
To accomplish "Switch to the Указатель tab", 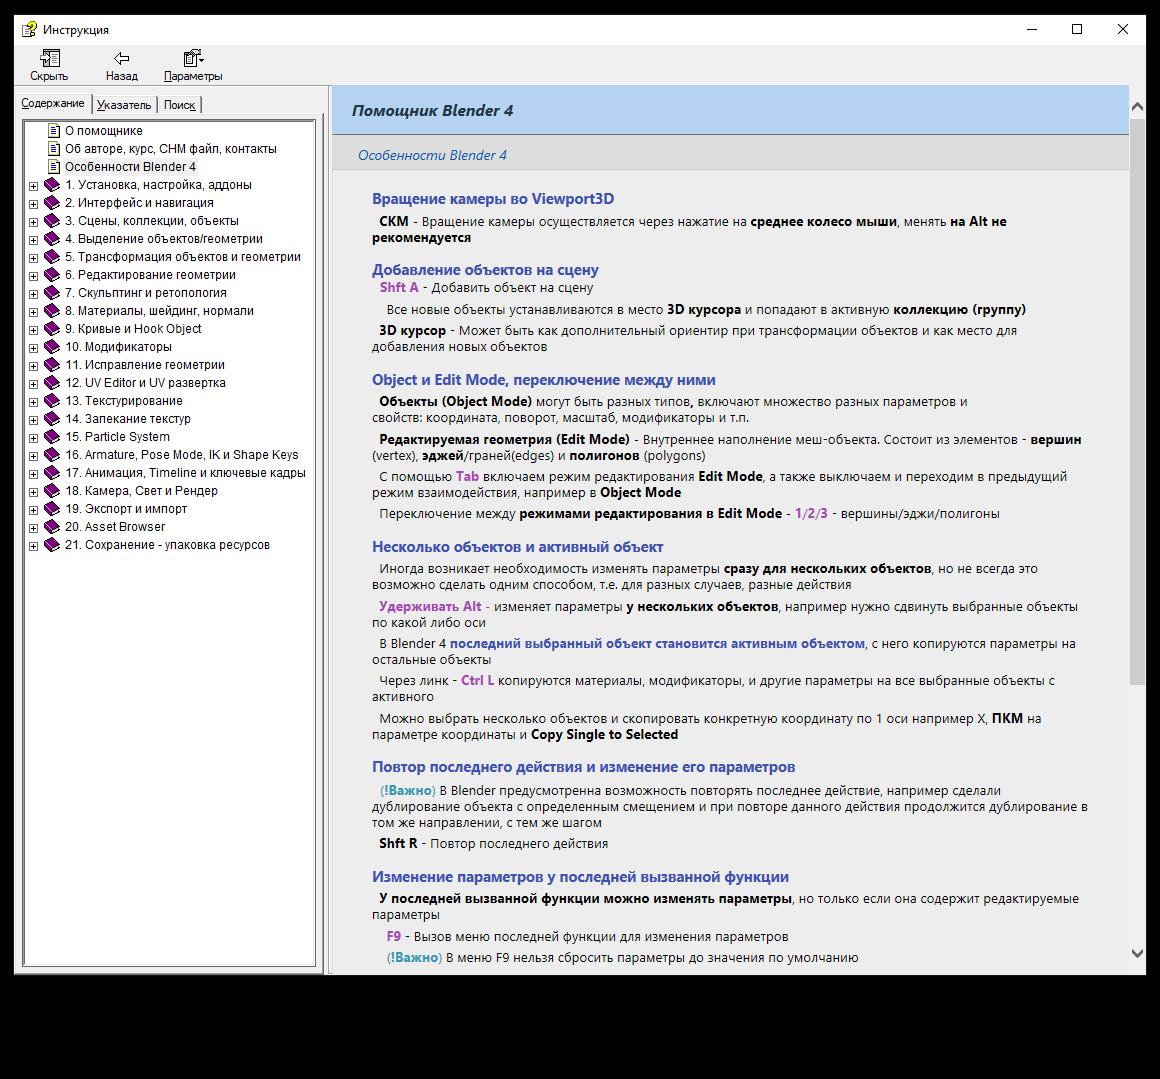I will pyautogui.click(x=124, y=105).
